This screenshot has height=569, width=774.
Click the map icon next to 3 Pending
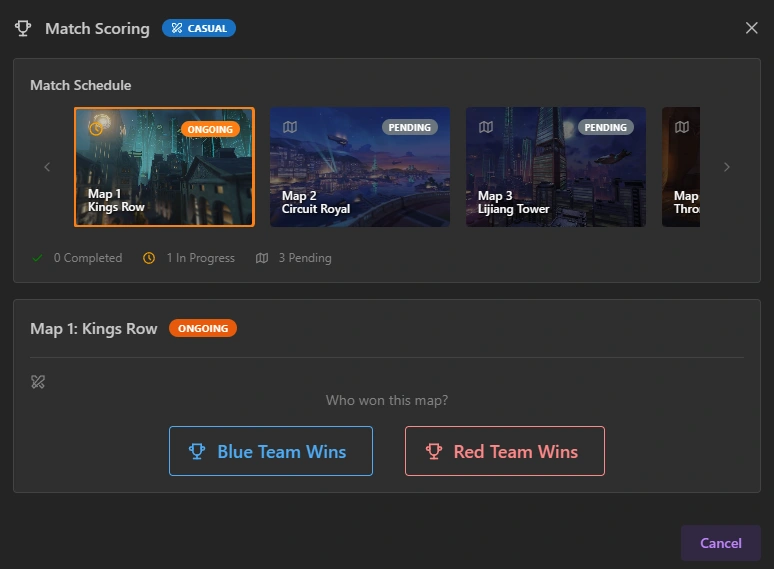262,258
